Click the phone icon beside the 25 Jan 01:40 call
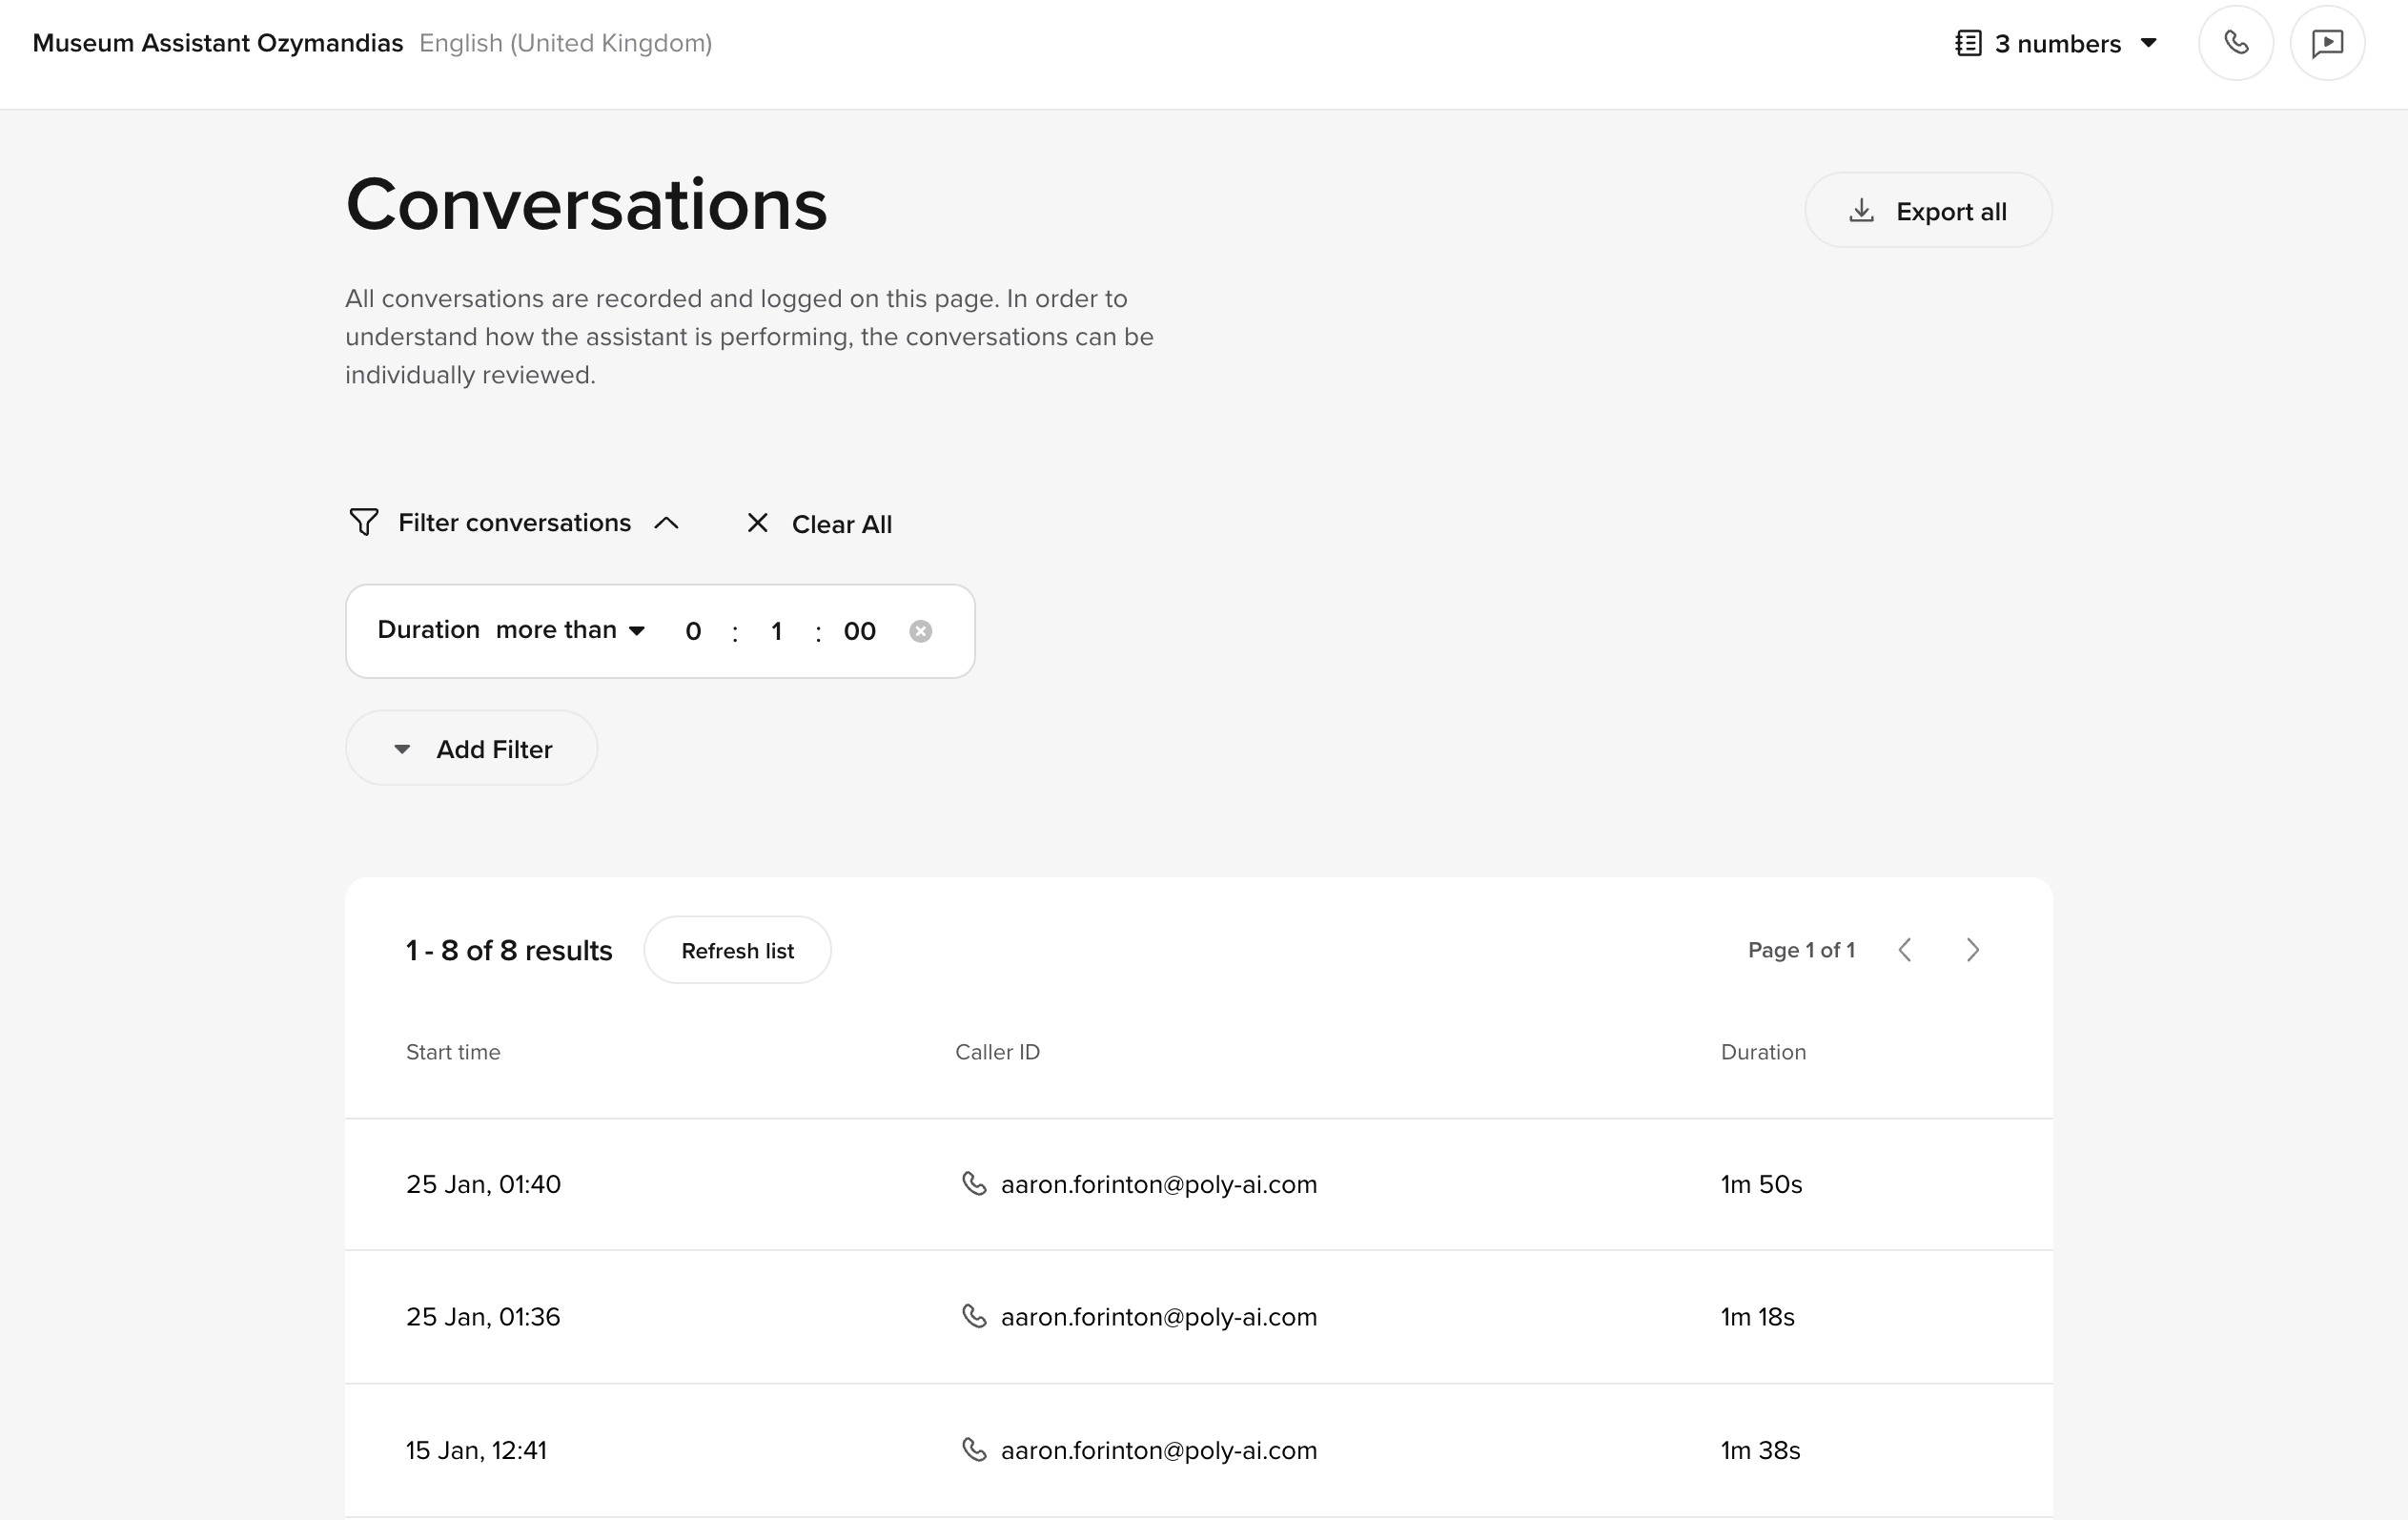Viewport: 2408px width, 1520px height. click(974, 1183)
